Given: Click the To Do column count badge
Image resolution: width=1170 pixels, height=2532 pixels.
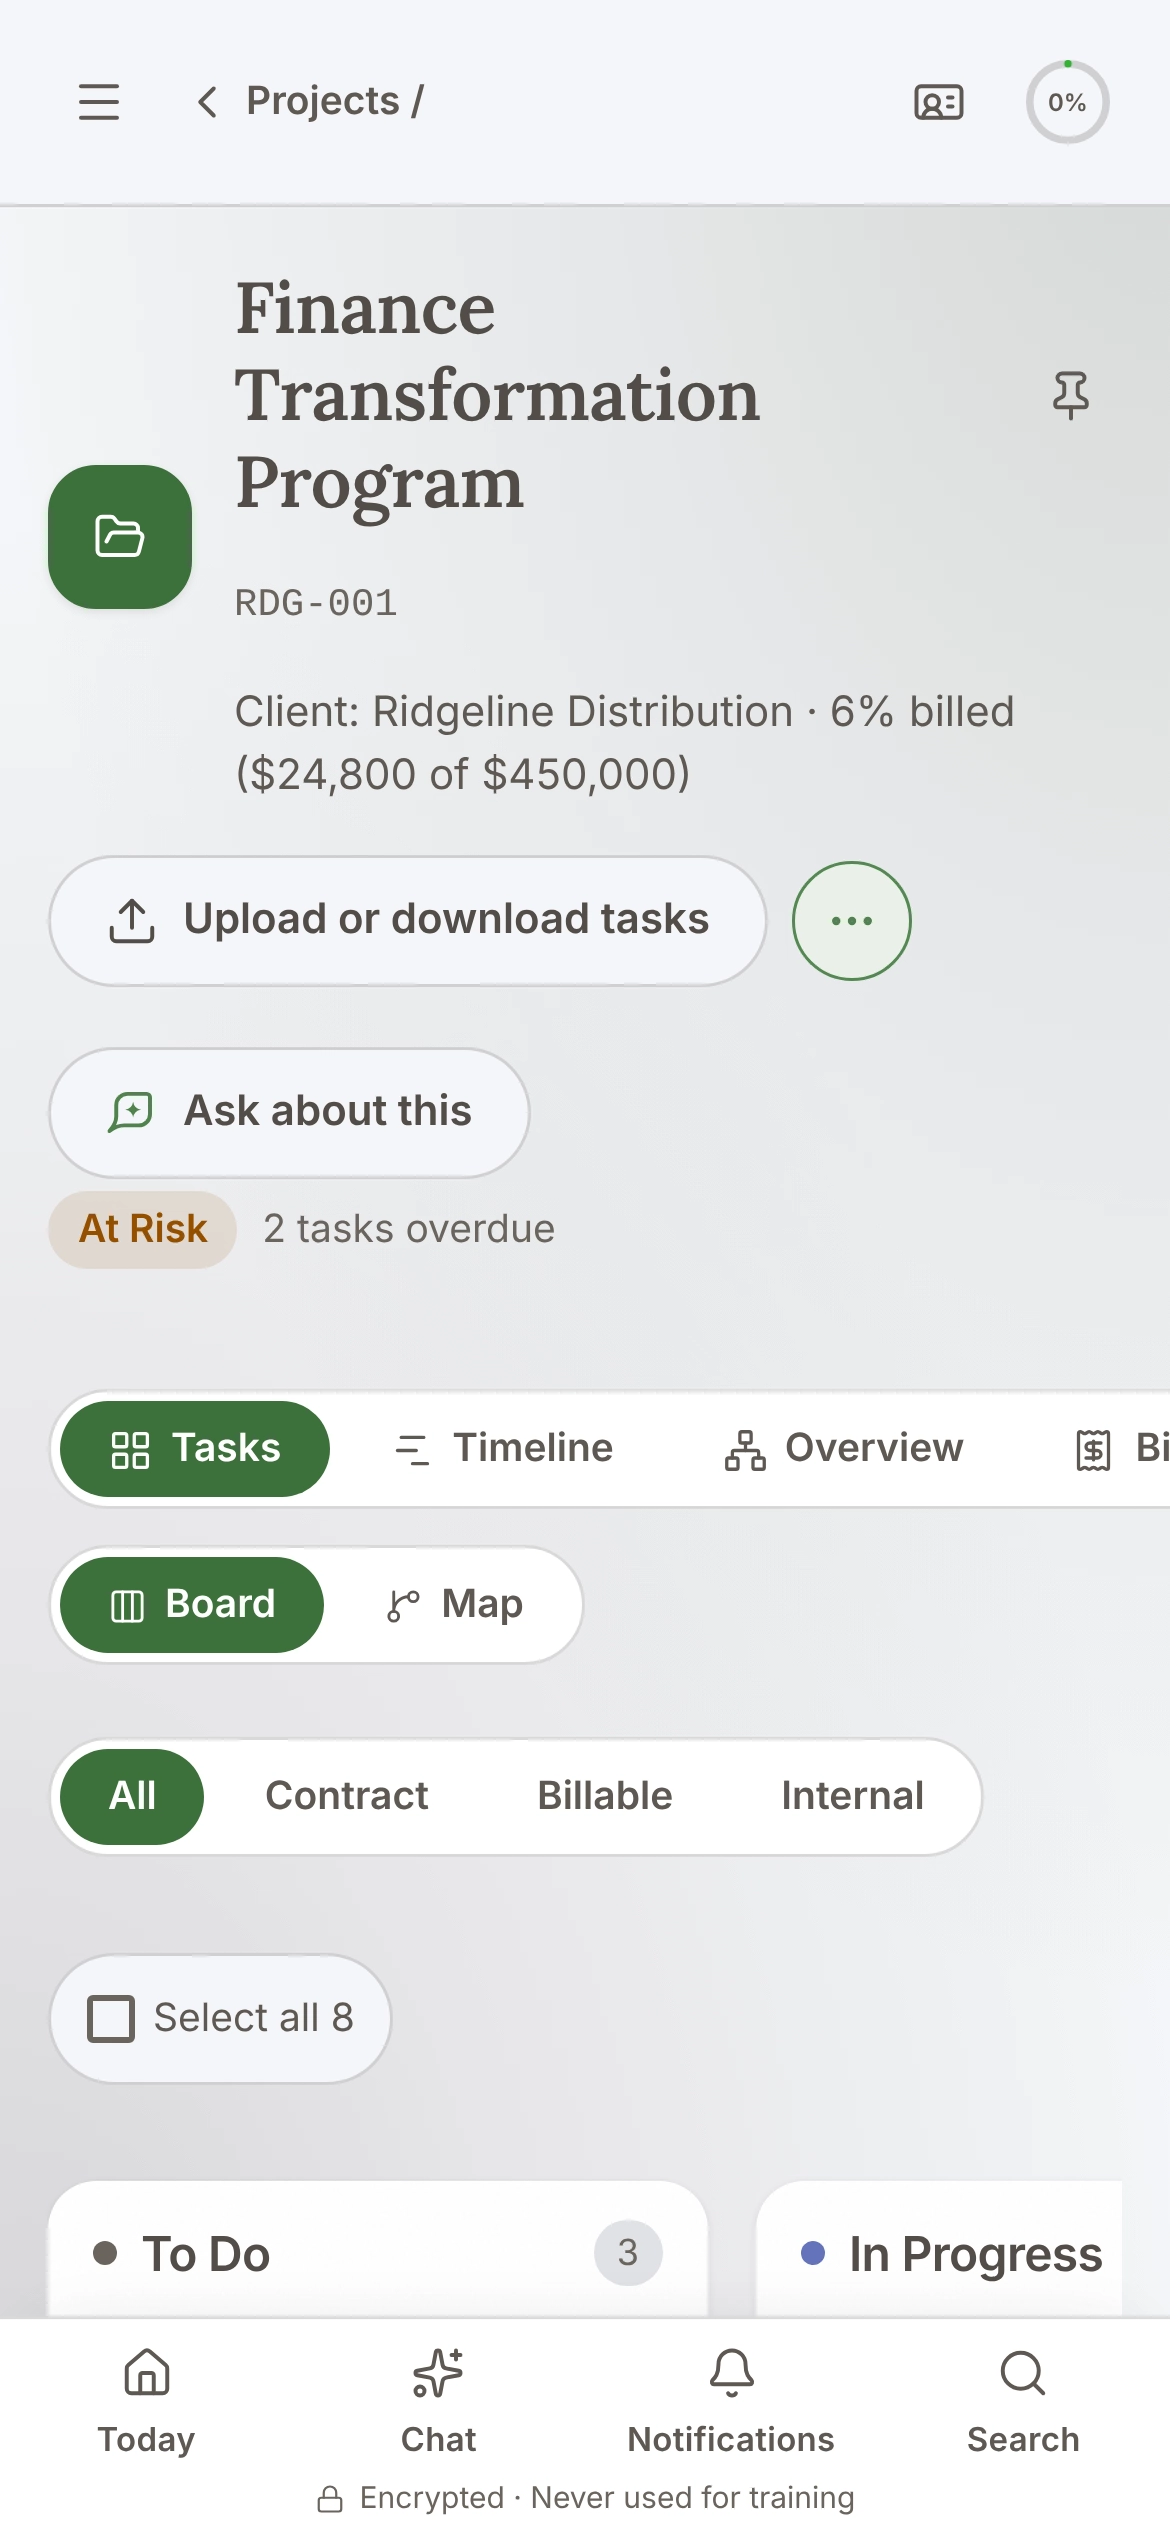Looking at the screenshot, I should coord(628,2253).
